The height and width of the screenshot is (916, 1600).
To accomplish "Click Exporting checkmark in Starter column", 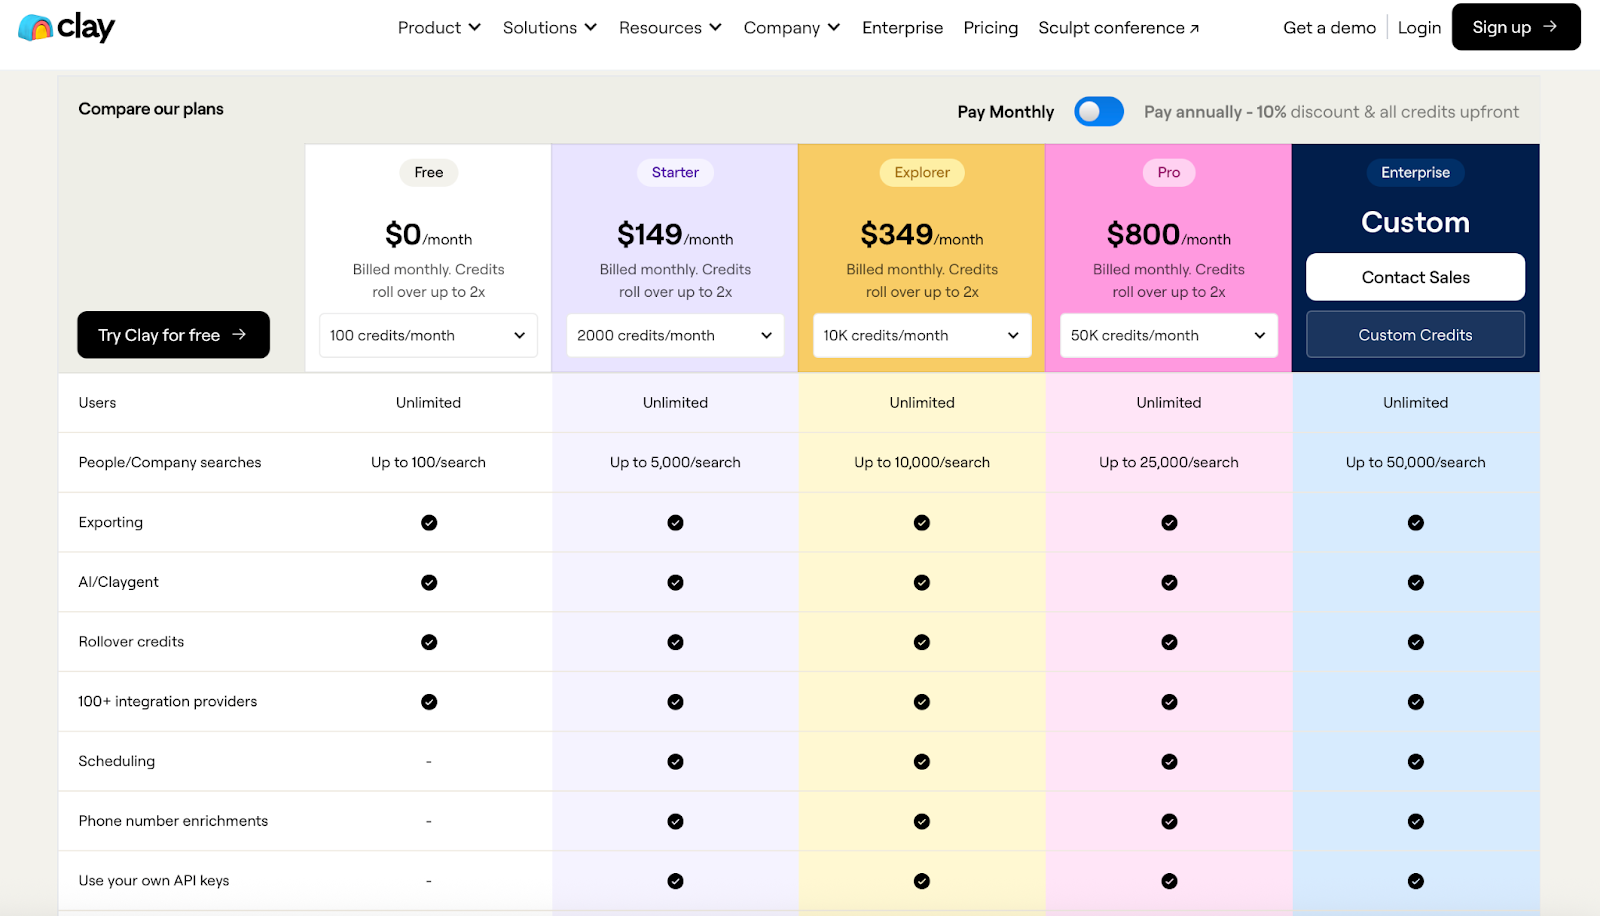I will tap(675, 522).
